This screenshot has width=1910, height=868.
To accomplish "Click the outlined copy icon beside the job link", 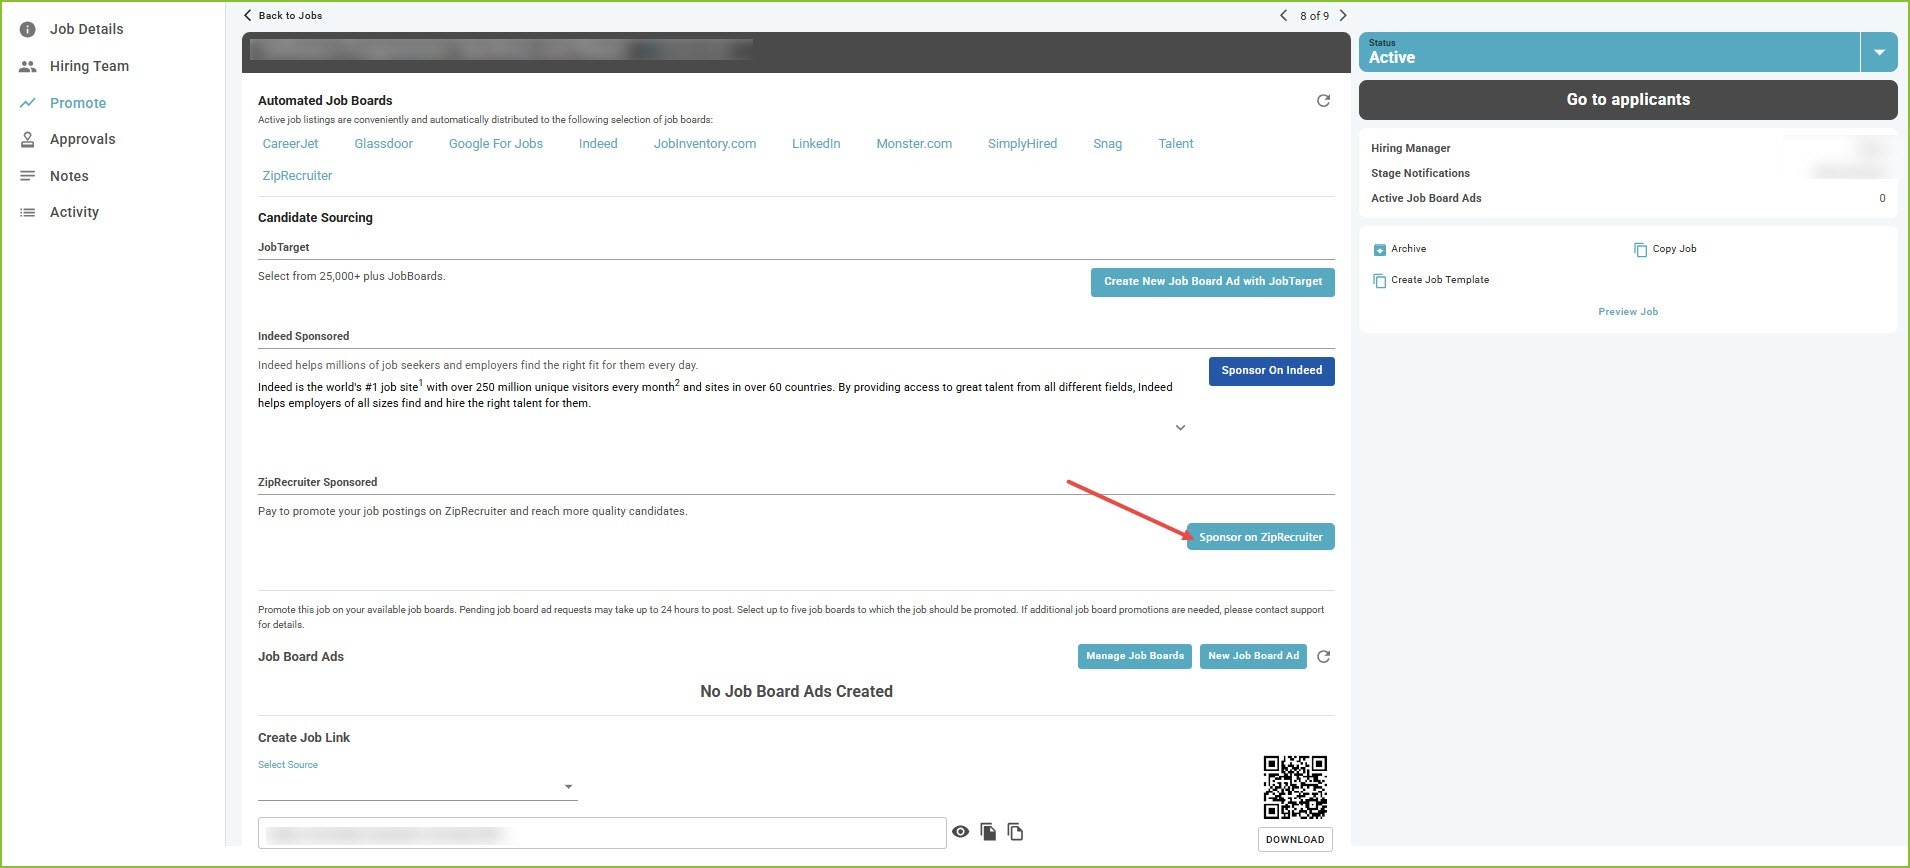I will [x=1015, y=832].
